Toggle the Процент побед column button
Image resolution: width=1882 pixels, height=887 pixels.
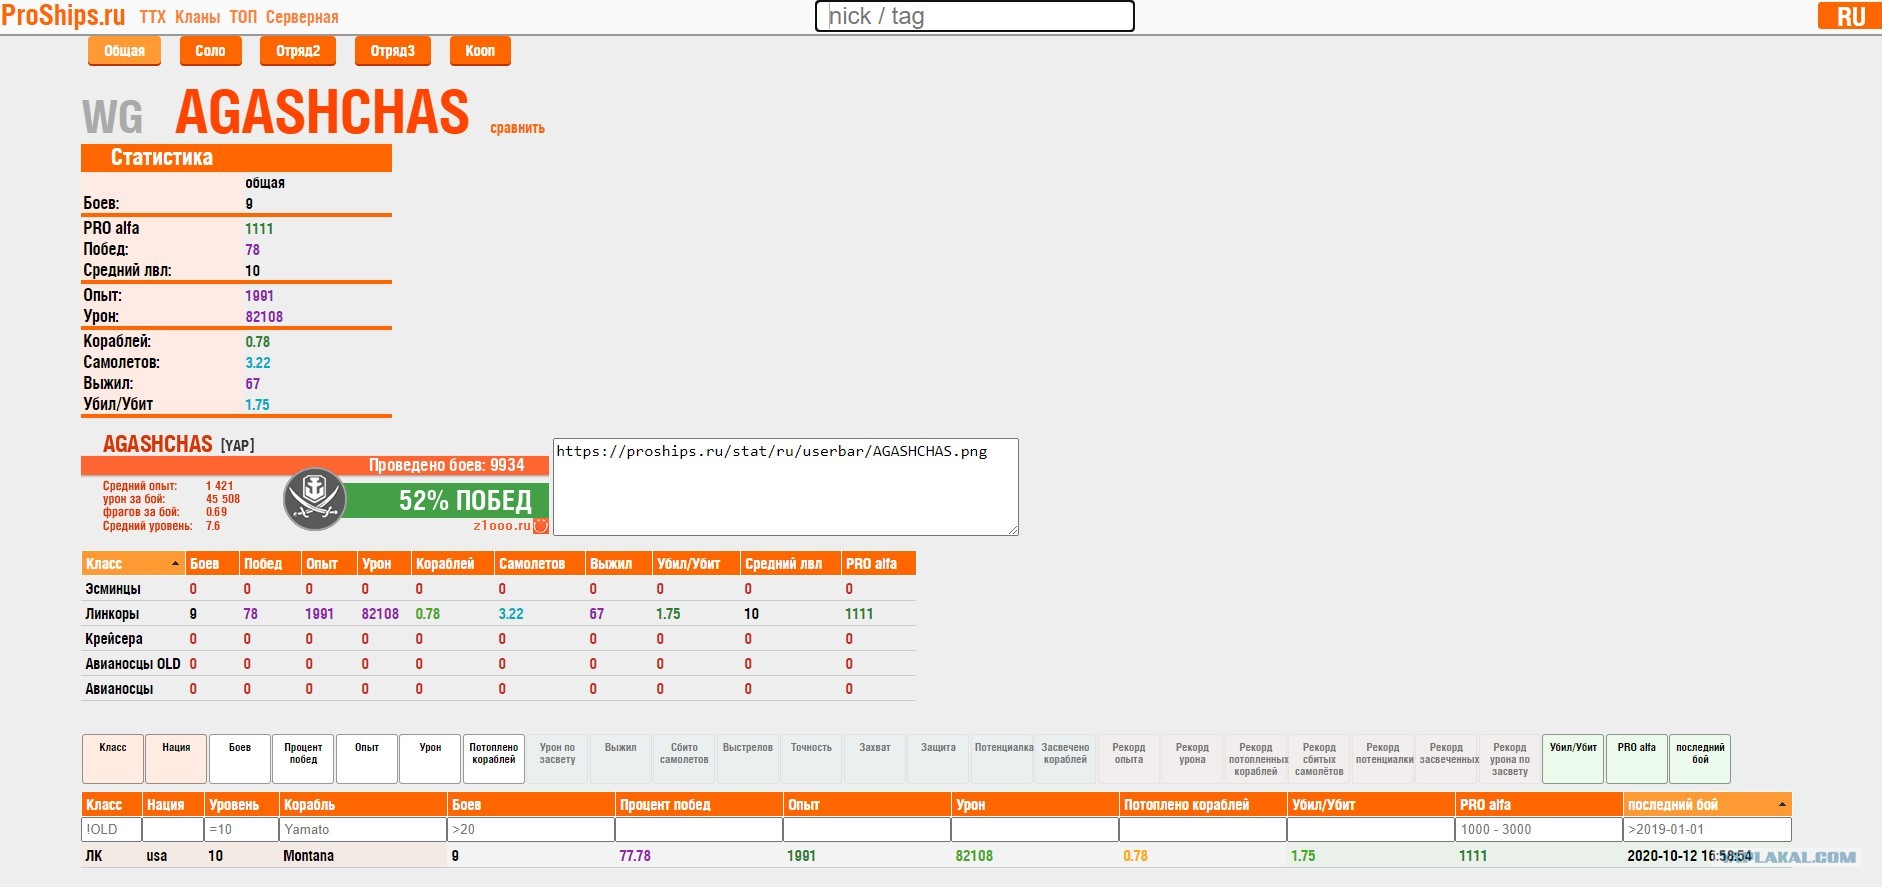click(303, 759)
